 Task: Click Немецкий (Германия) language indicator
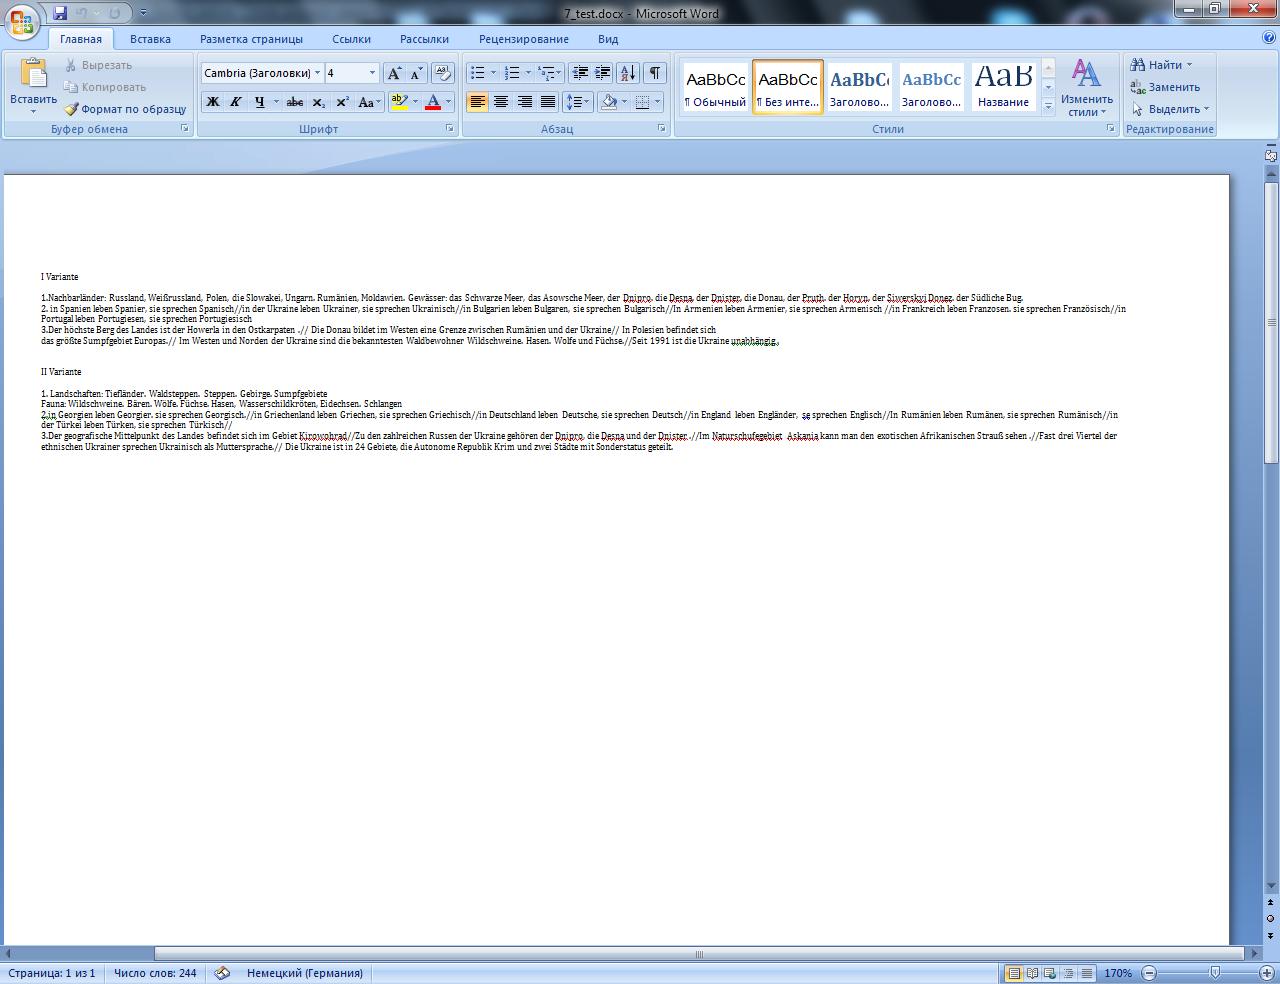click(305, 973)
